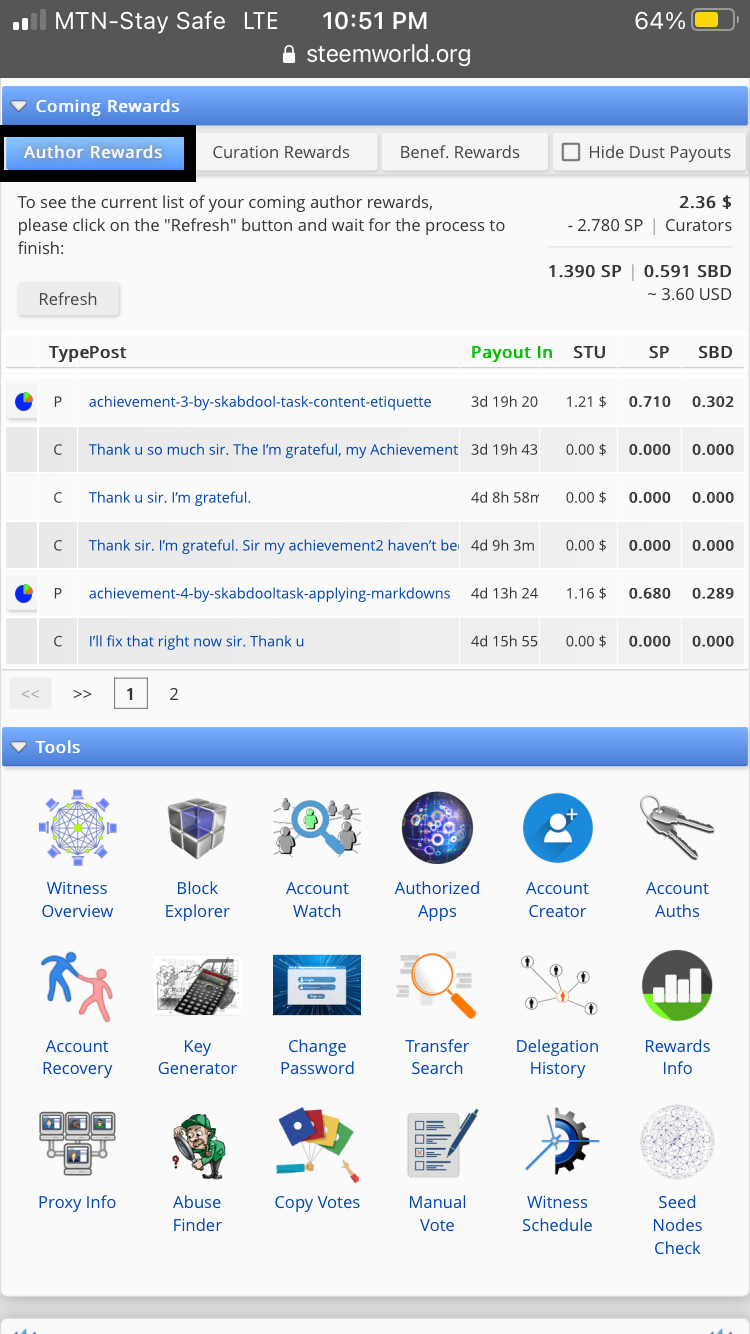Open the Abuse Finder detective icon
Image resolution: width=750 pixels, height=1334 pixels.
197,1142
